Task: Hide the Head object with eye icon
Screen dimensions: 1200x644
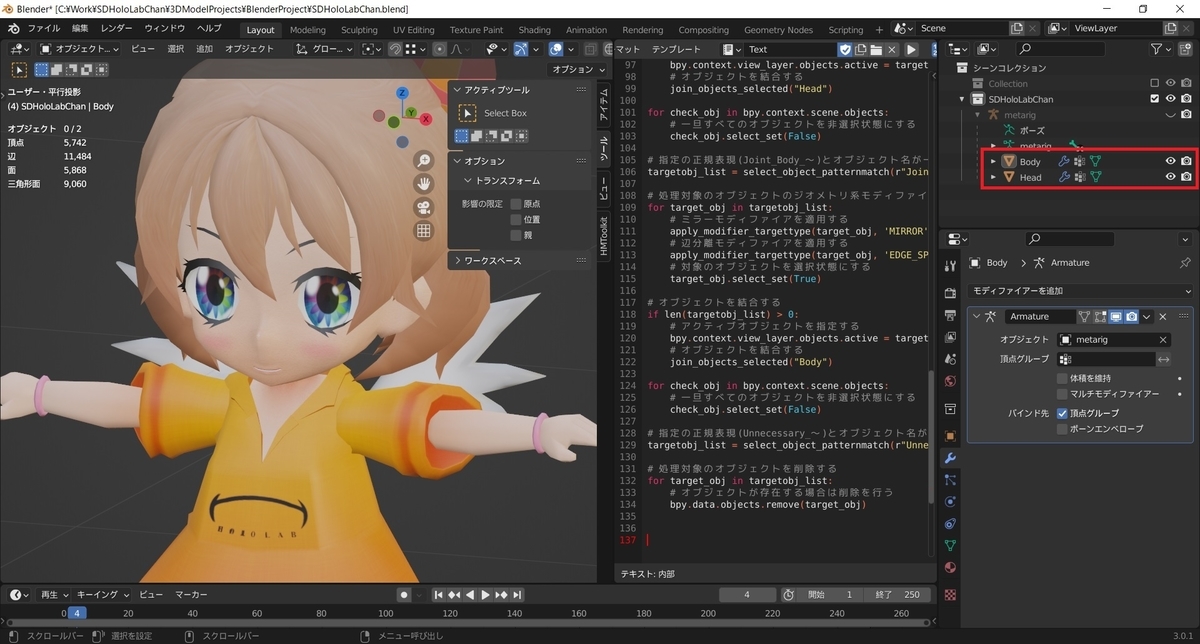Action: pos(1170,177)
